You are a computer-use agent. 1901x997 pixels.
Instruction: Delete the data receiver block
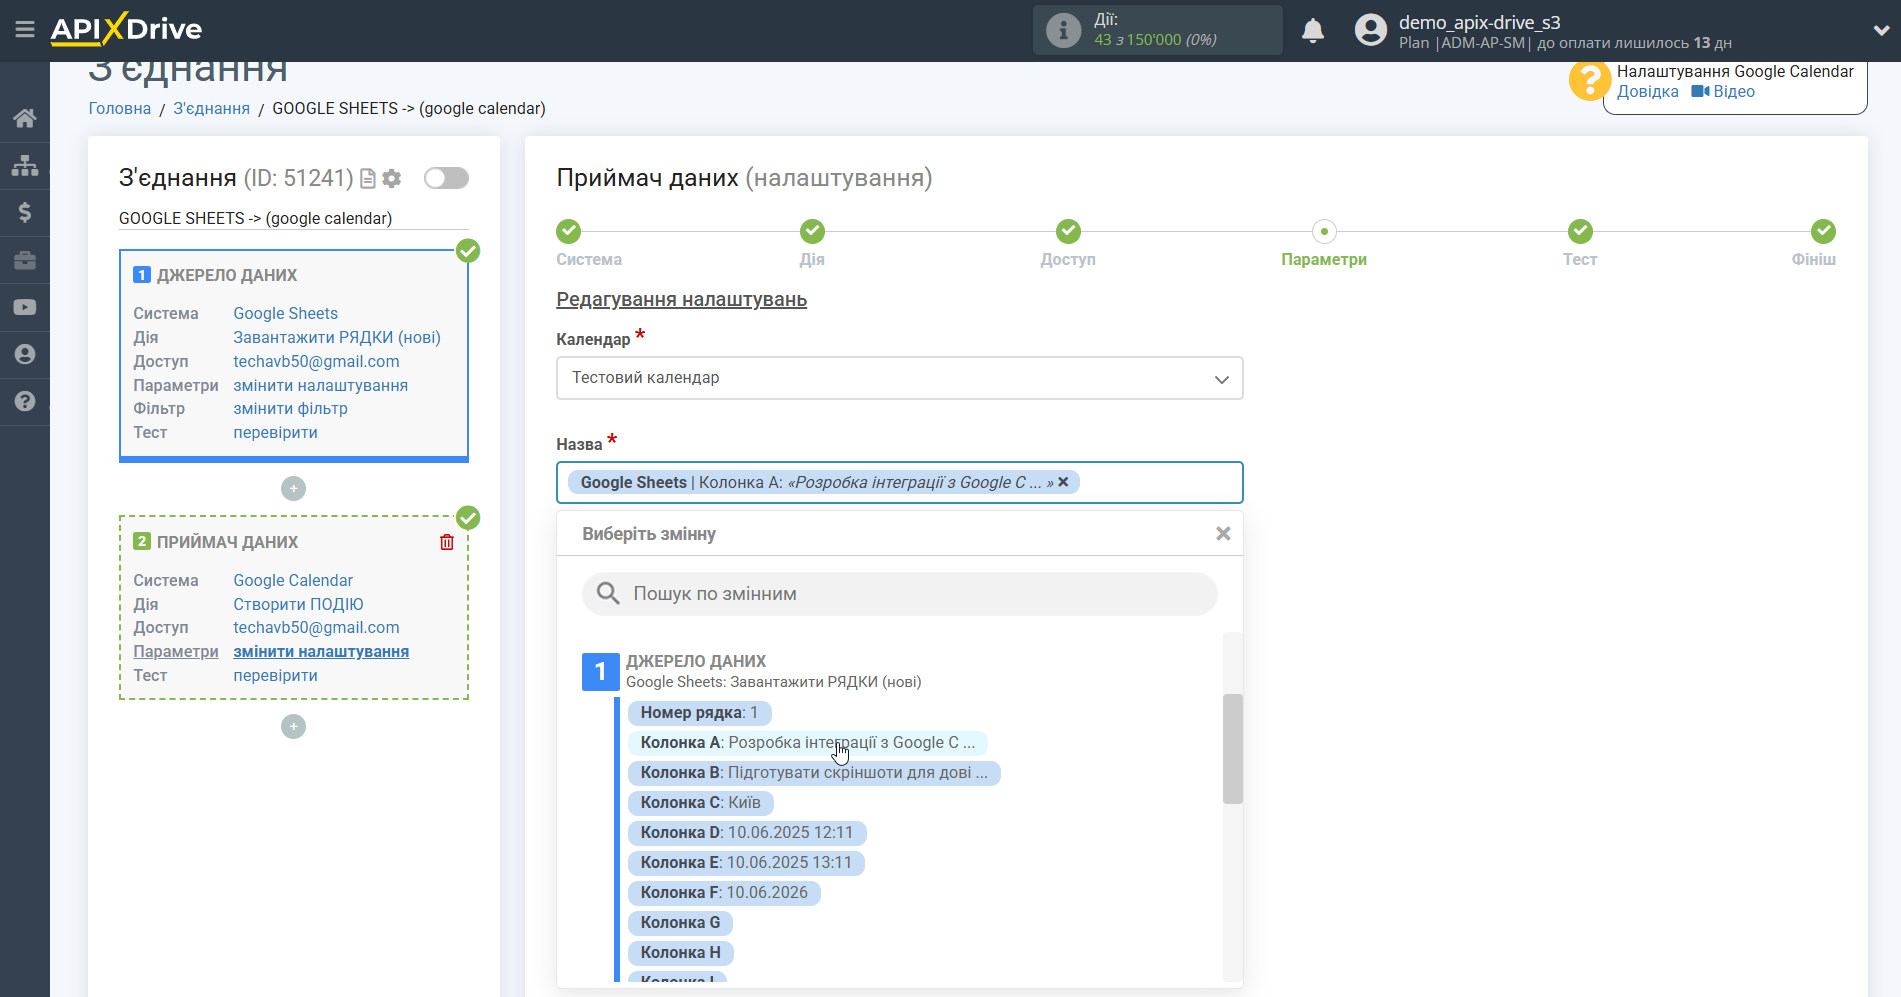(447, 542)
